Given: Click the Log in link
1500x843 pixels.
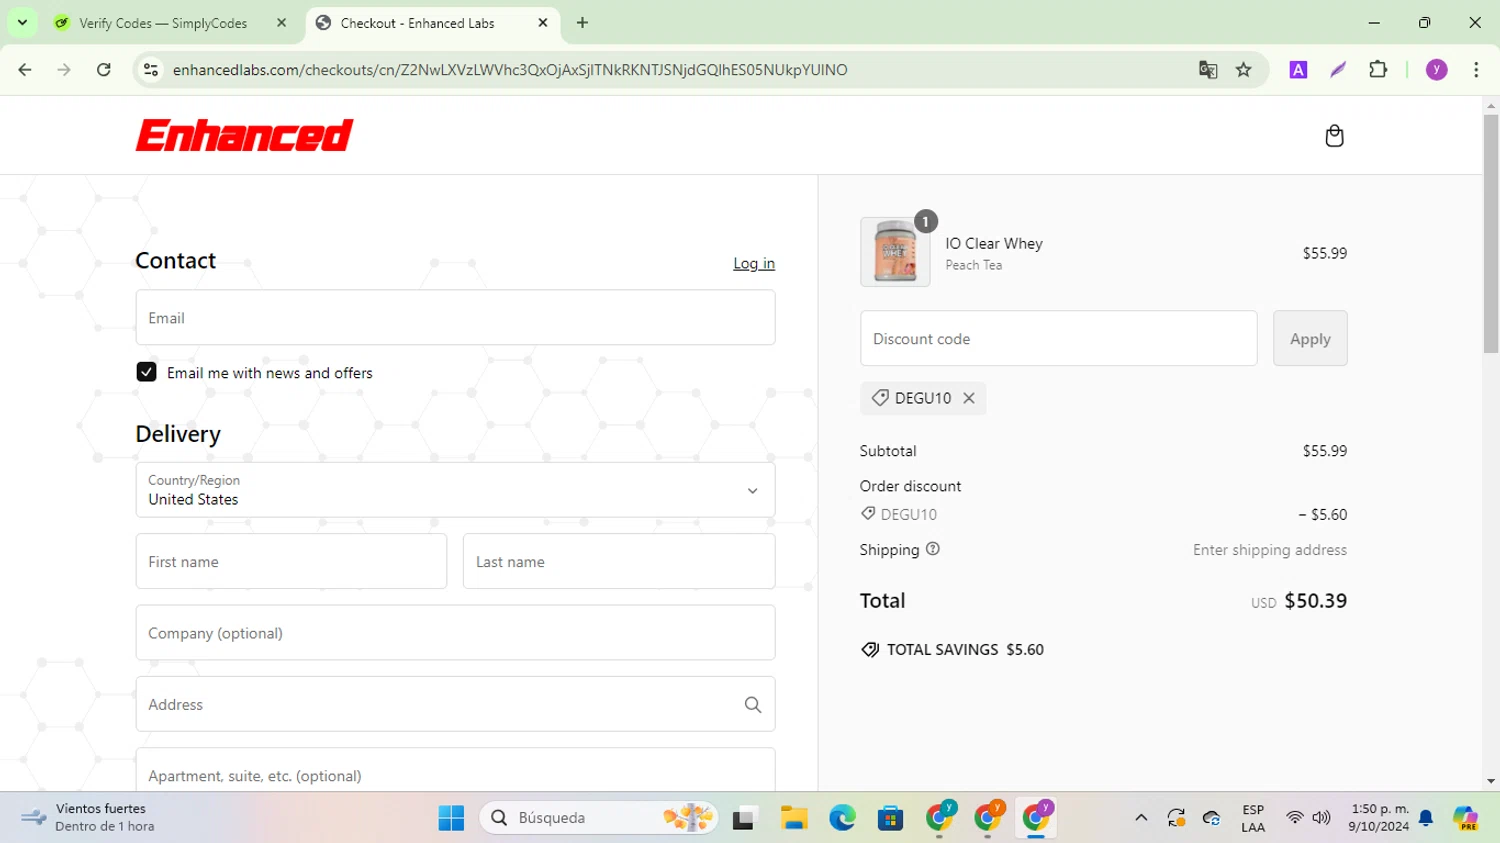Looking at the screenshot, I should pos(754,263).
